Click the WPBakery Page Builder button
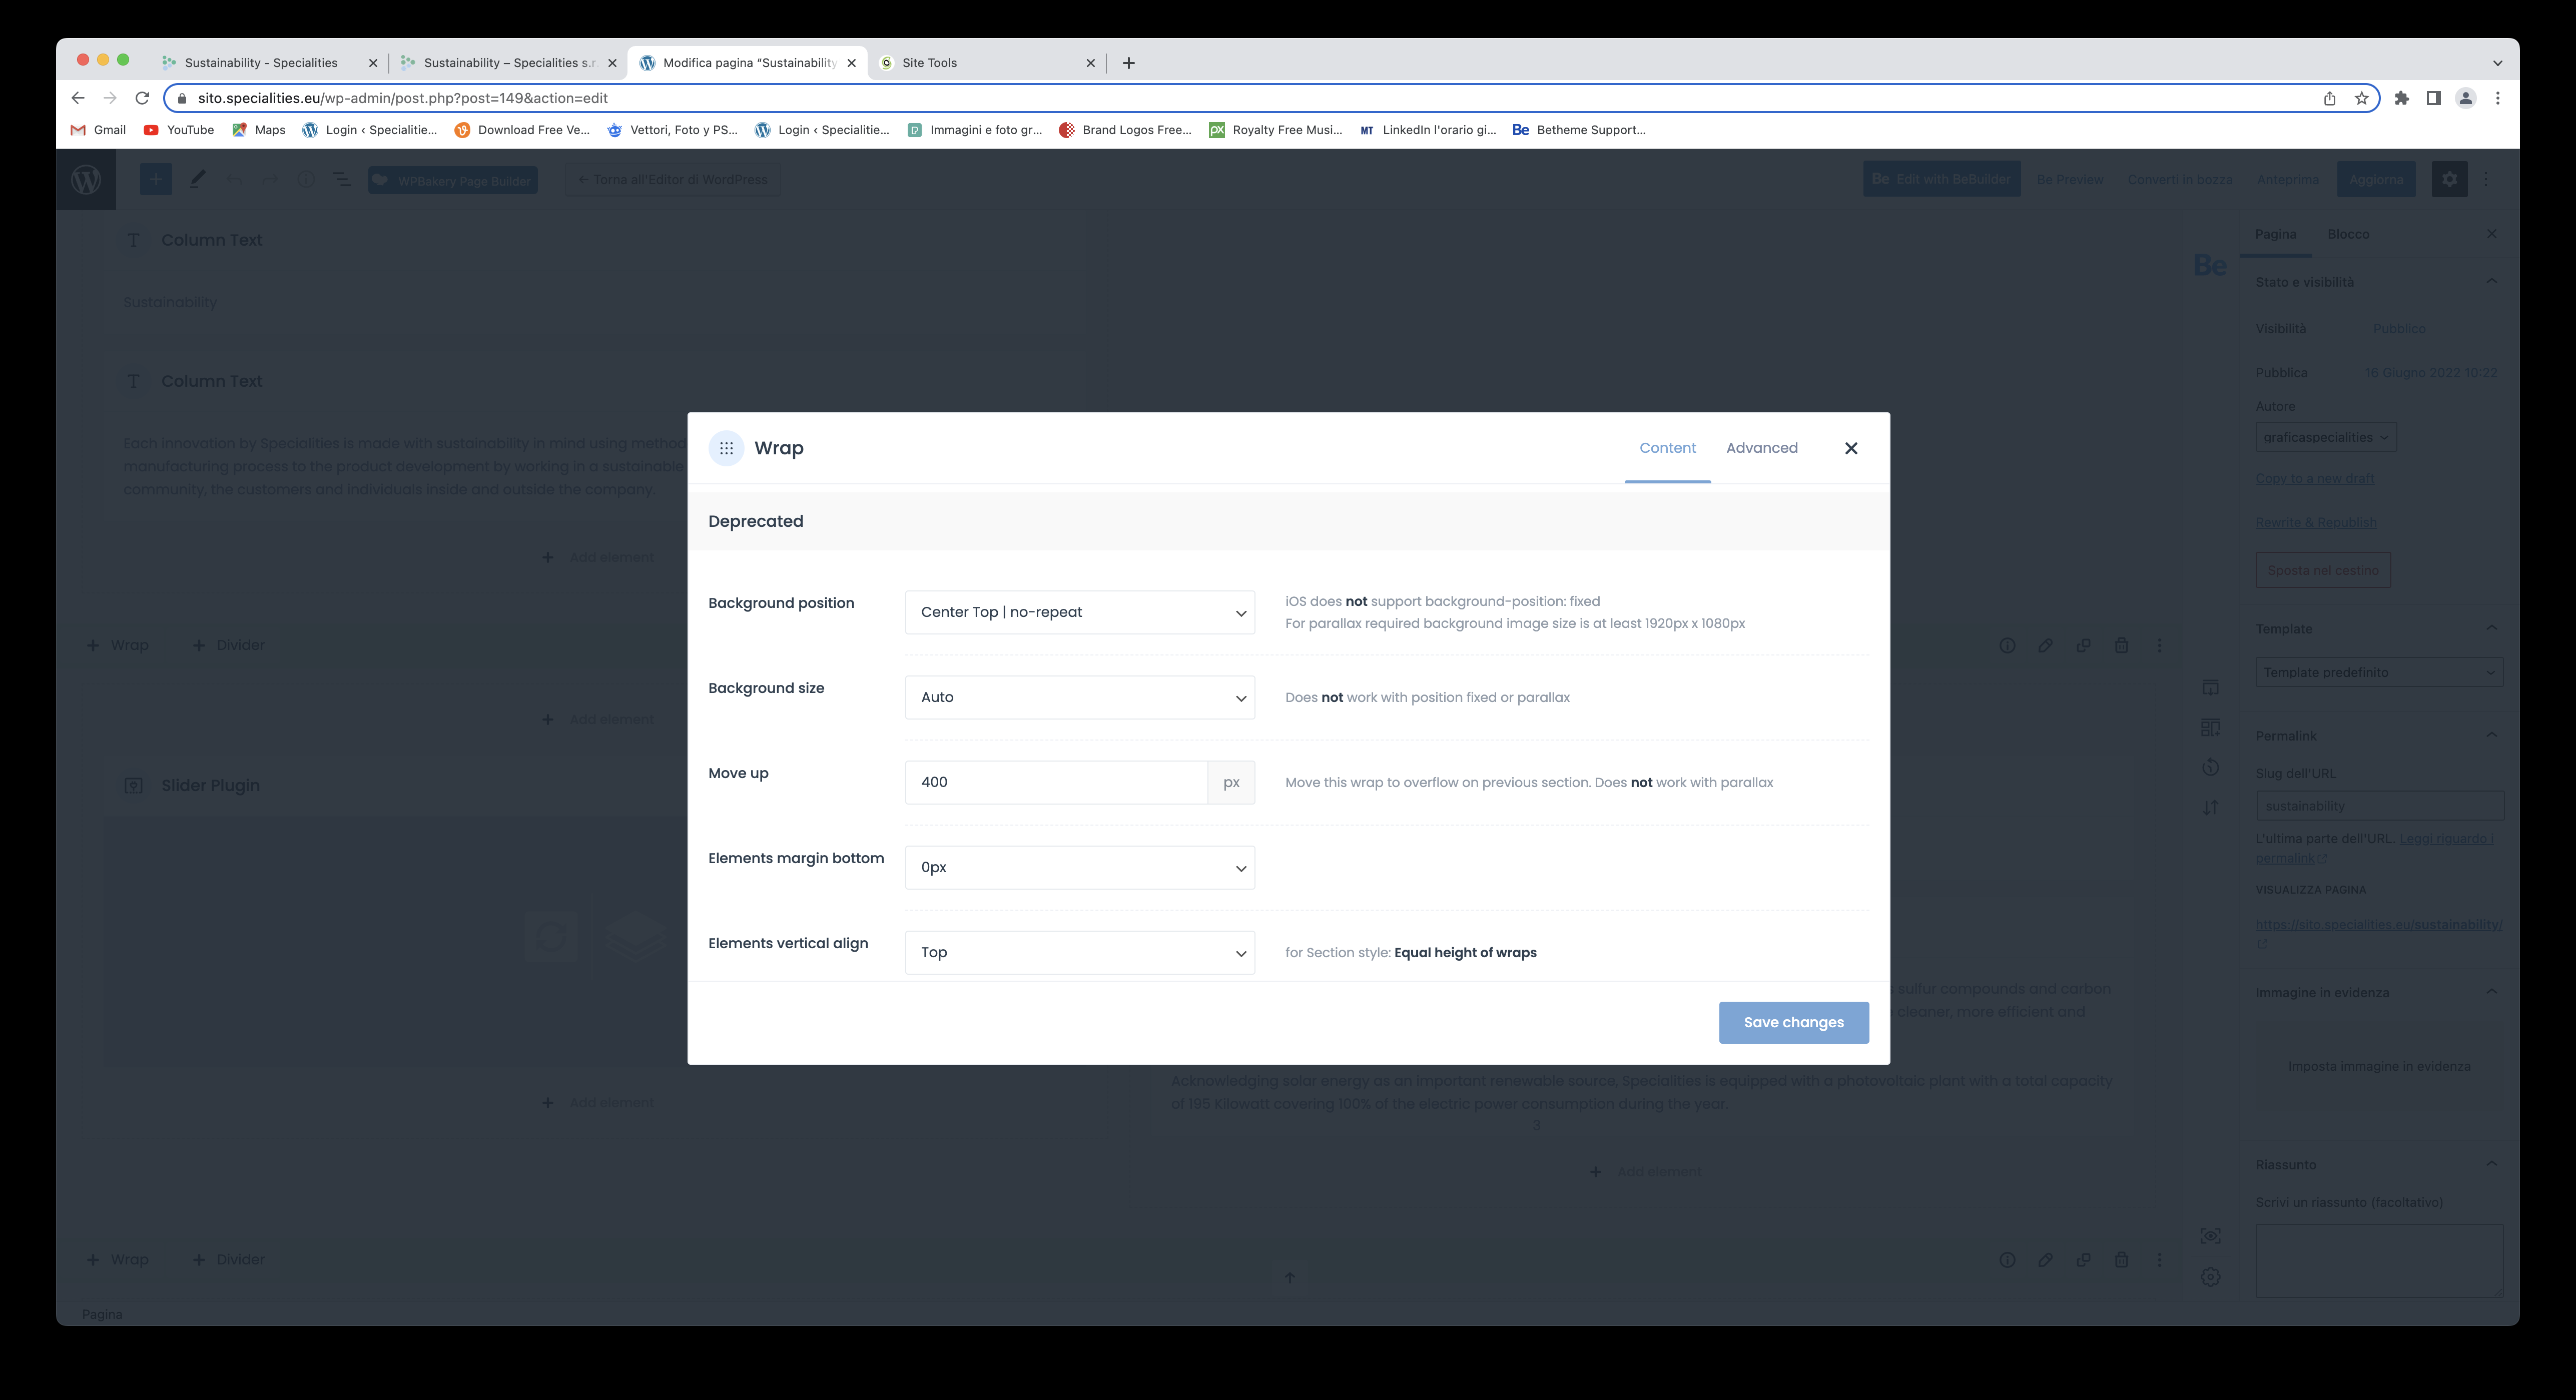Viewport: 2576px width, 1400px height. [x=453, y=180]
